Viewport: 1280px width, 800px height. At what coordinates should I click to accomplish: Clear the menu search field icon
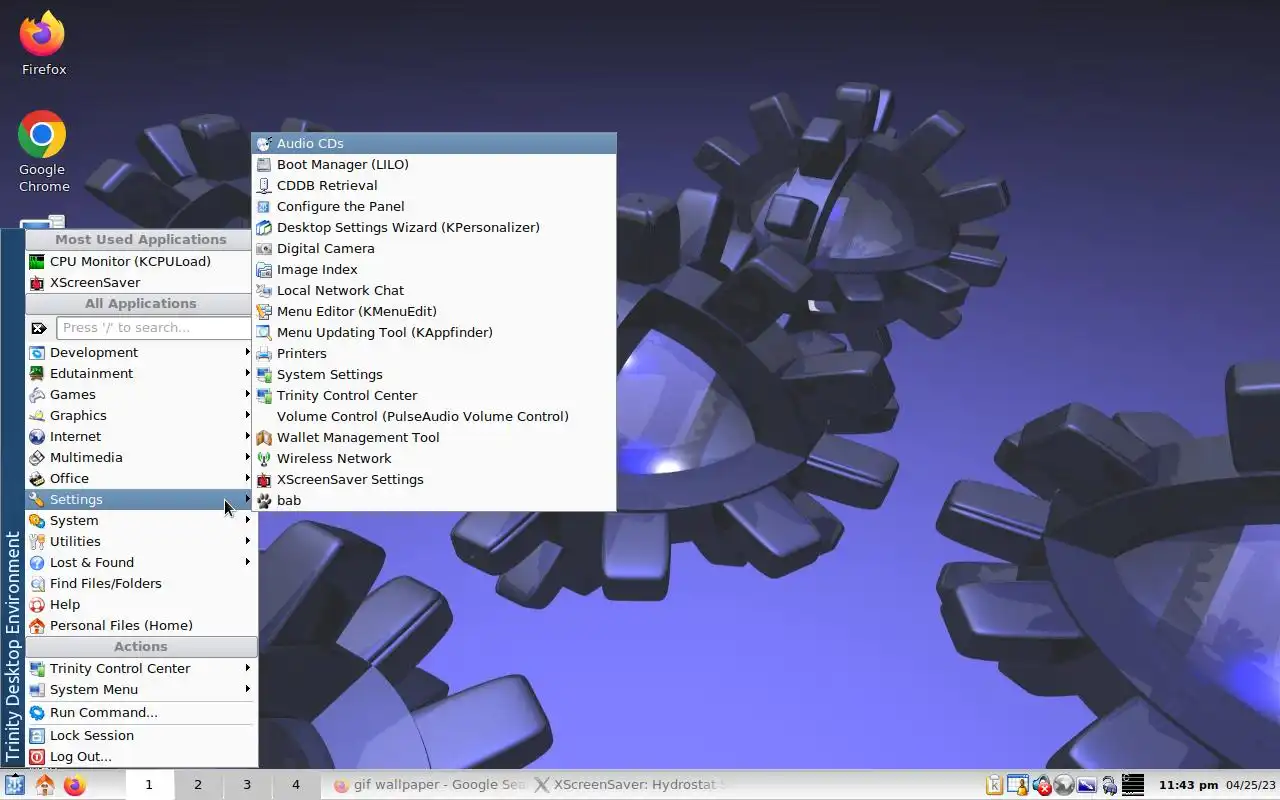[39, 328]
